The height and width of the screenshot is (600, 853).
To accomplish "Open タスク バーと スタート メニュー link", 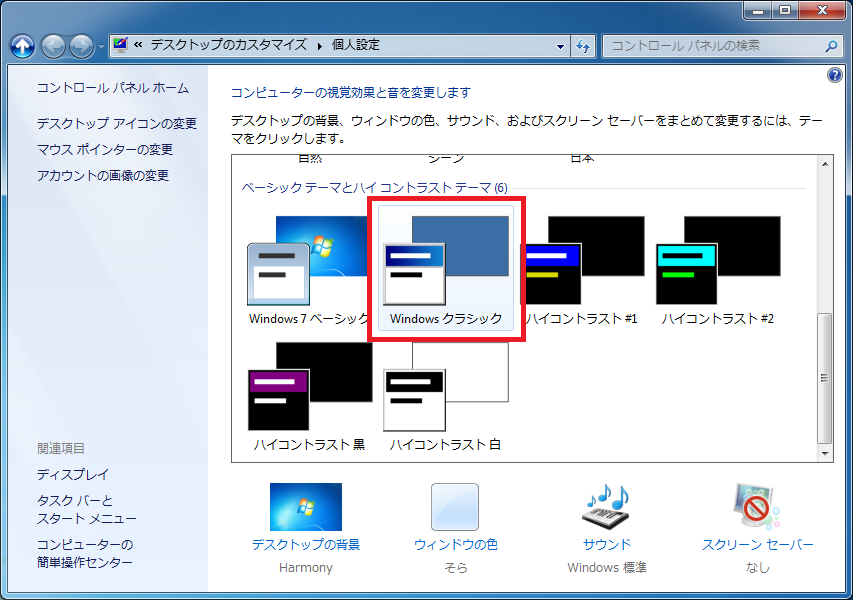I will pos(86,509).
